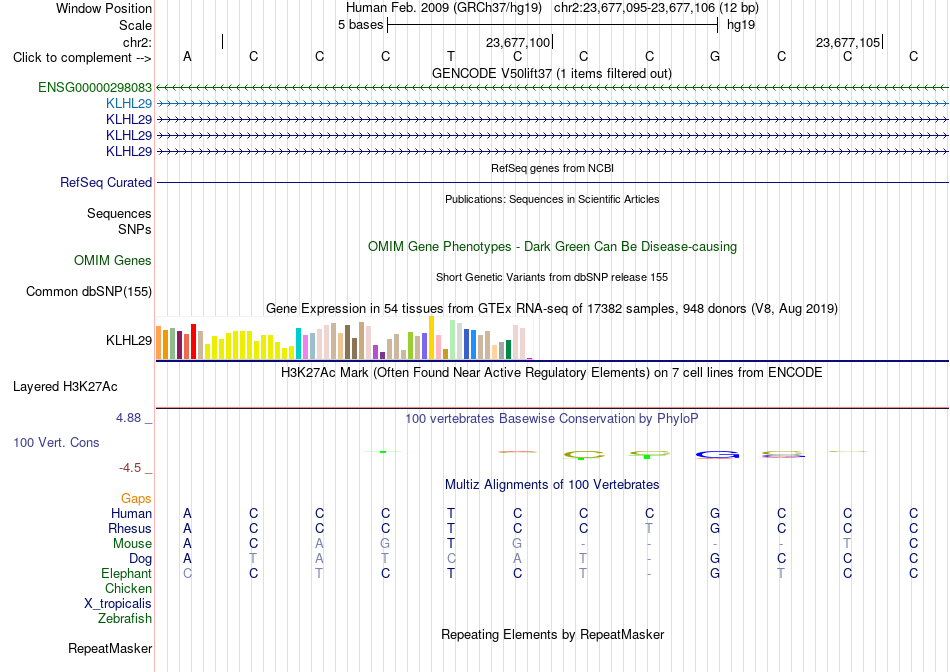Viewport: 950px width, 672px height.
Task: Select the Mouse species row label
Action: pyautogui.click(x=132, y=544)
